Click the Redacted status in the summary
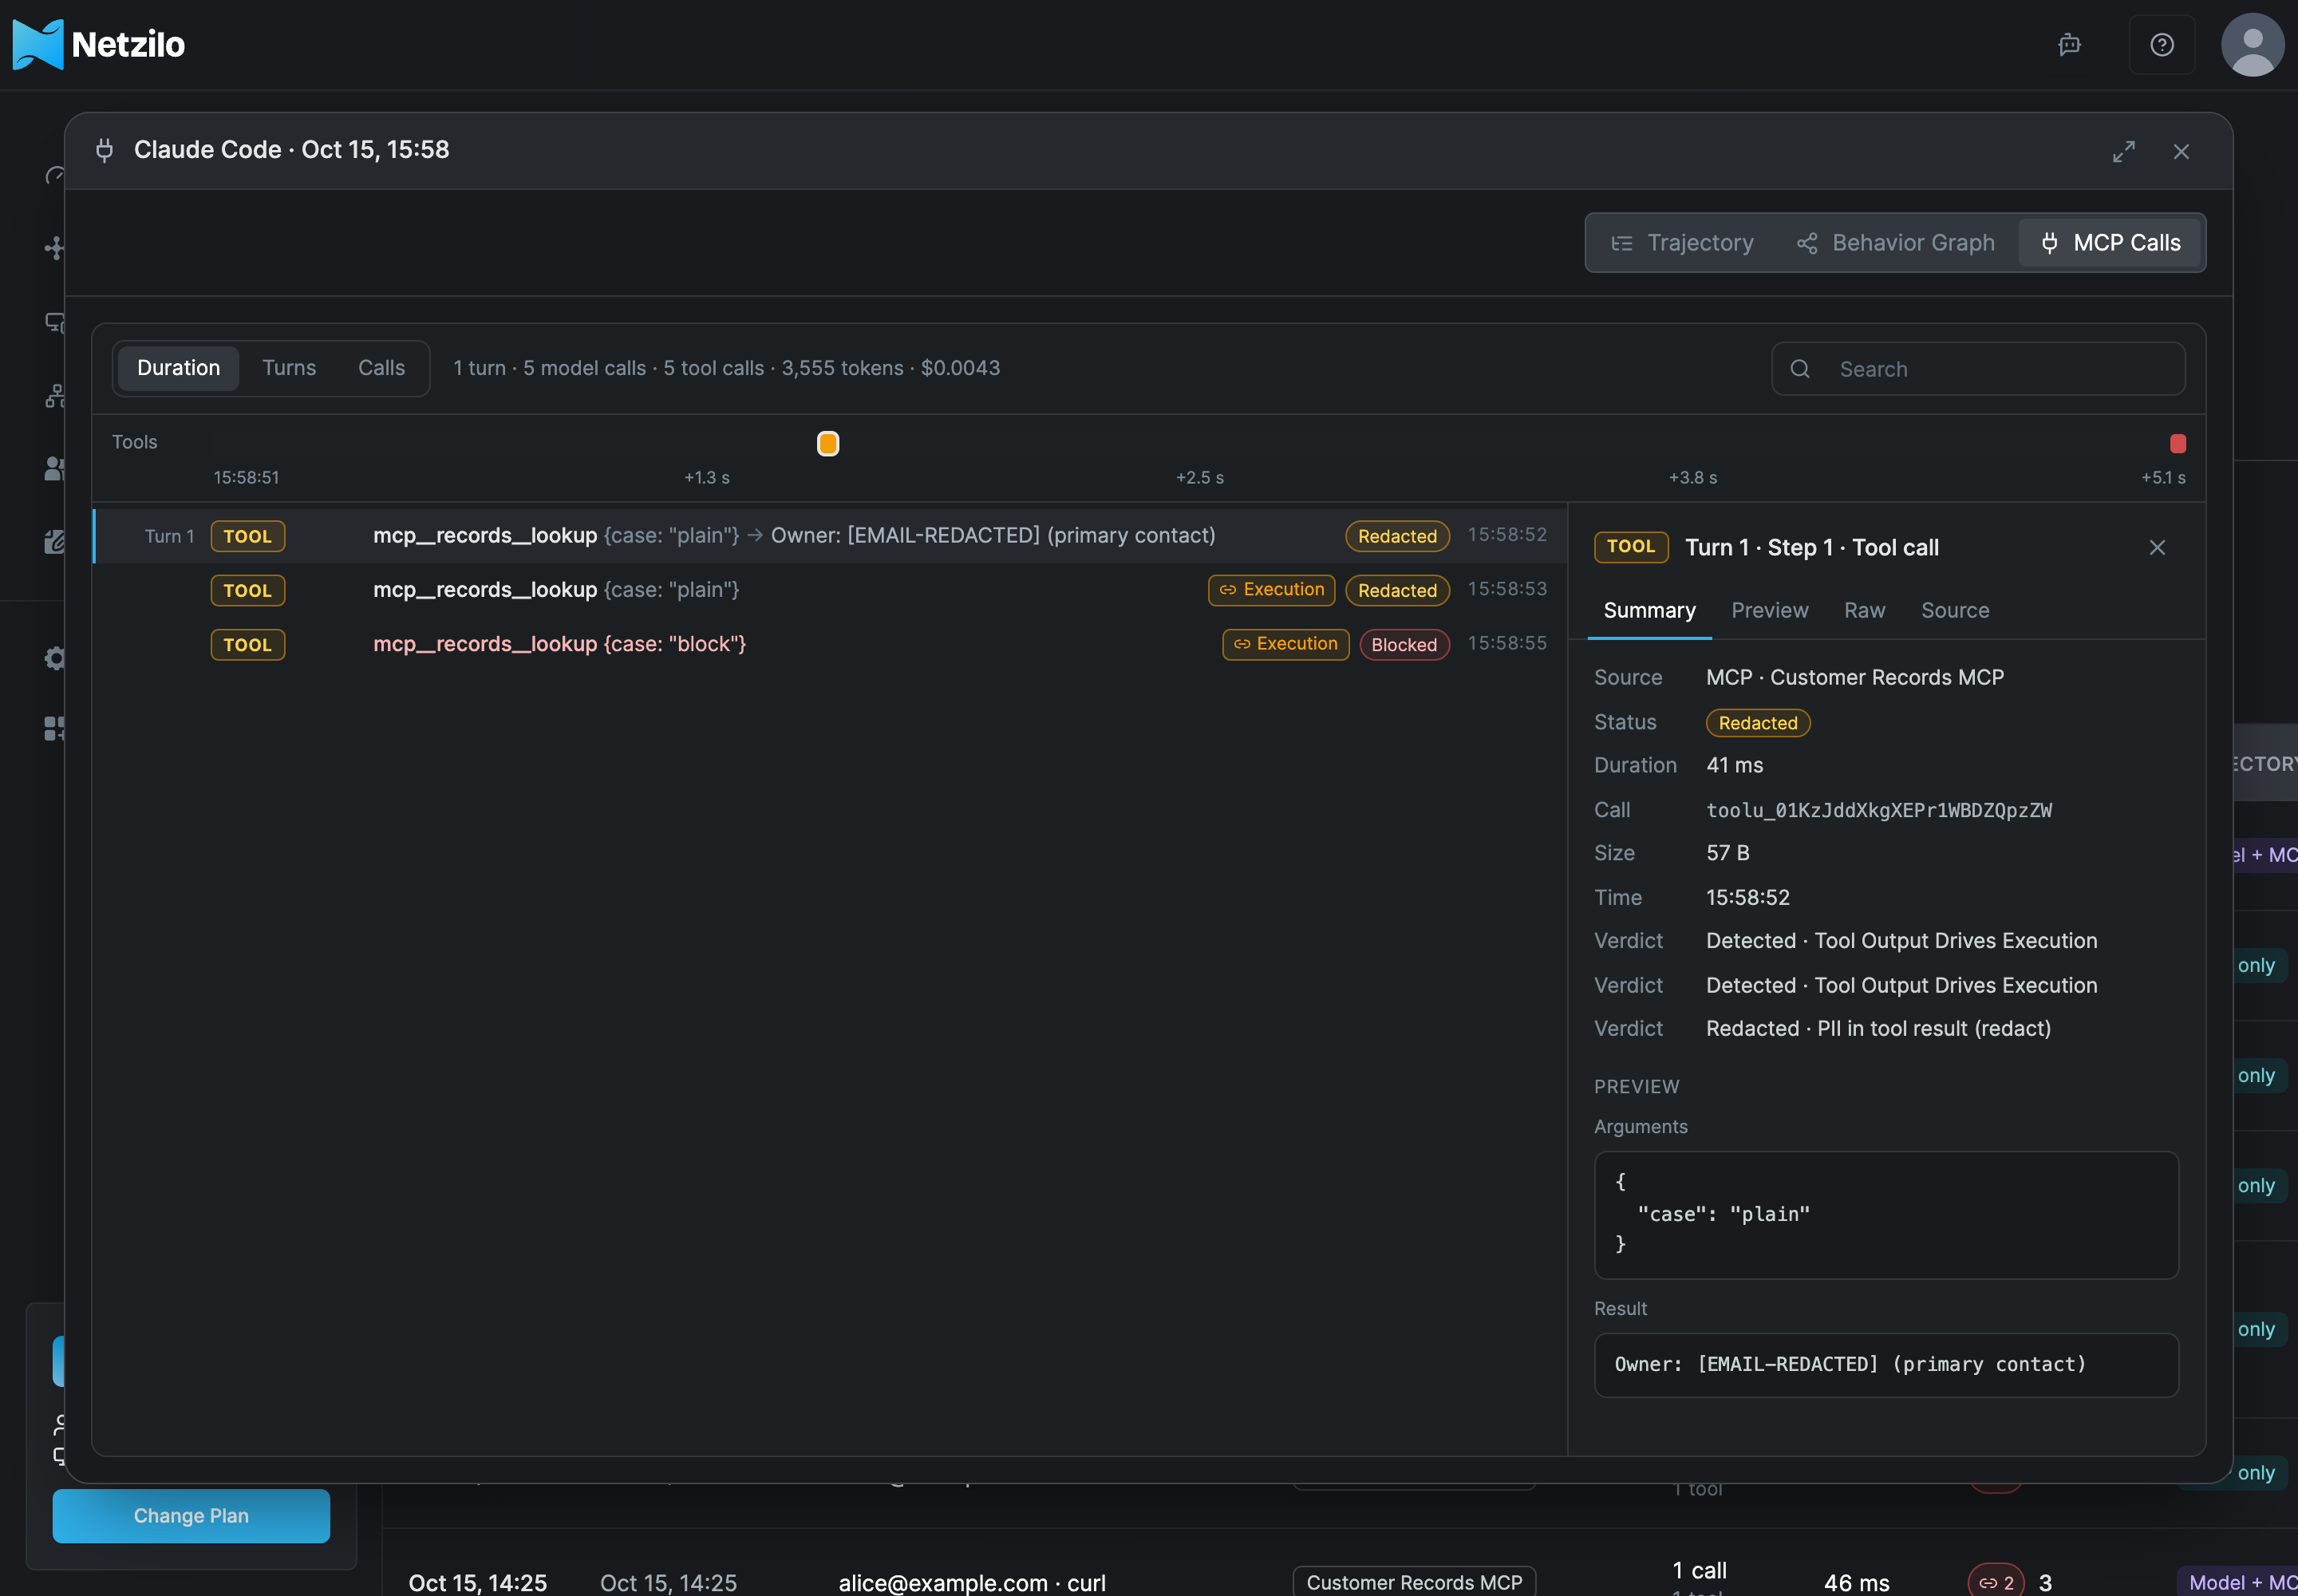 tap(1757, 723)
